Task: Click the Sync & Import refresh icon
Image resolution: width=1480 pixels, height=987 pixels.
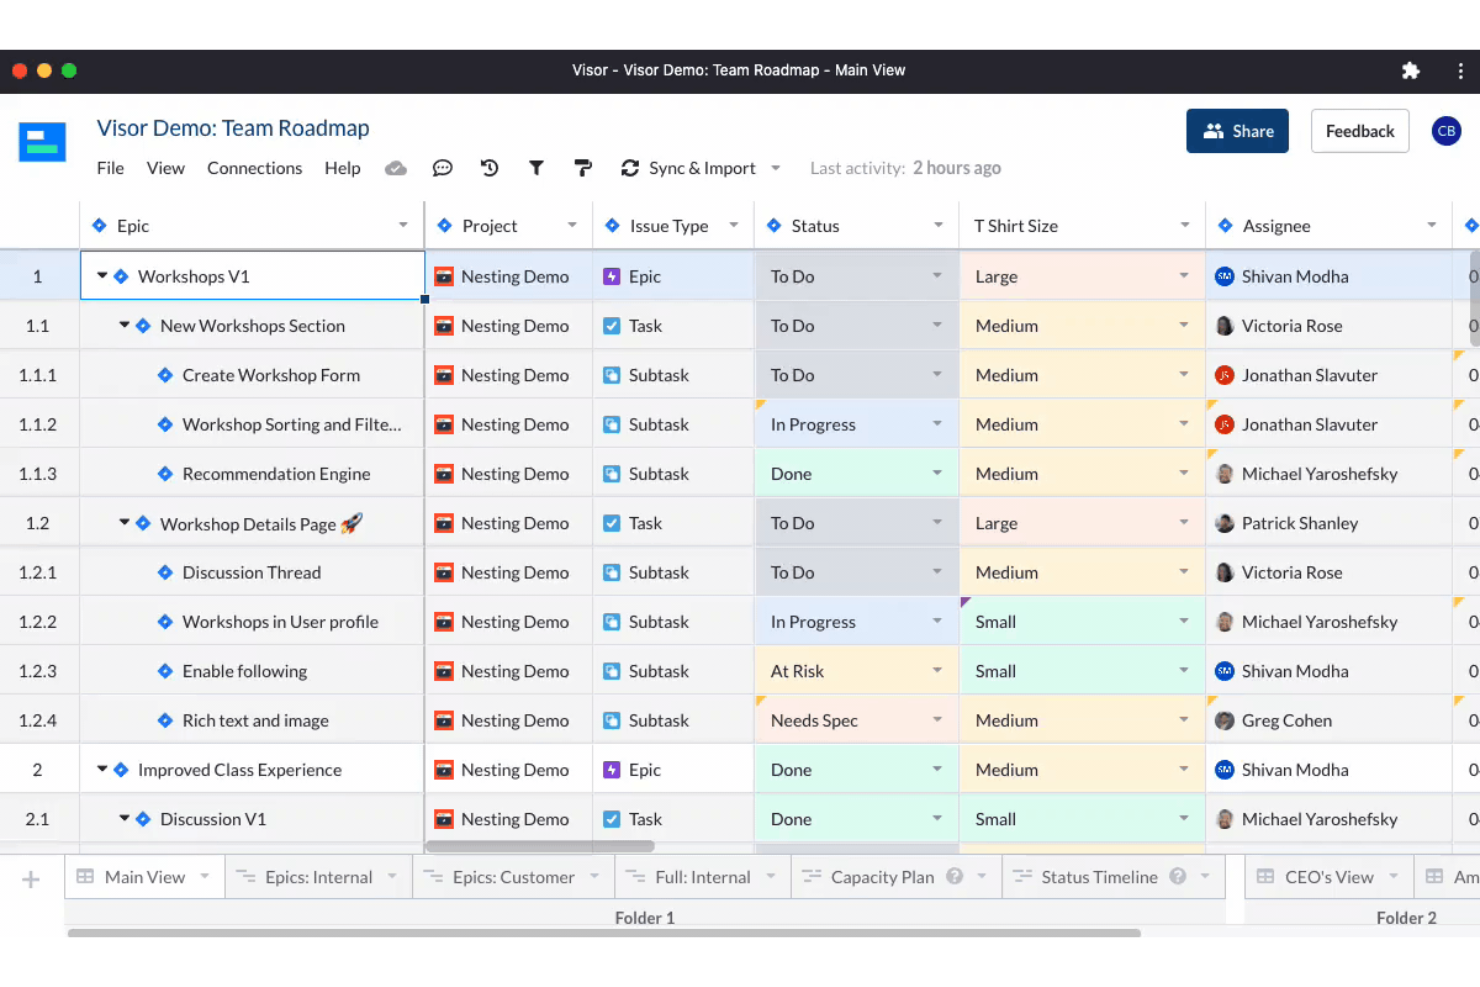Action: [630, 168]
